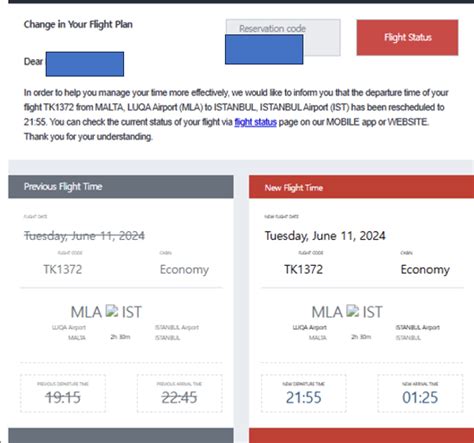The width and height of the screenshot is (474, 443).
Task: Click IST airport code in Previous Flight card
Action: click(132, 312)
